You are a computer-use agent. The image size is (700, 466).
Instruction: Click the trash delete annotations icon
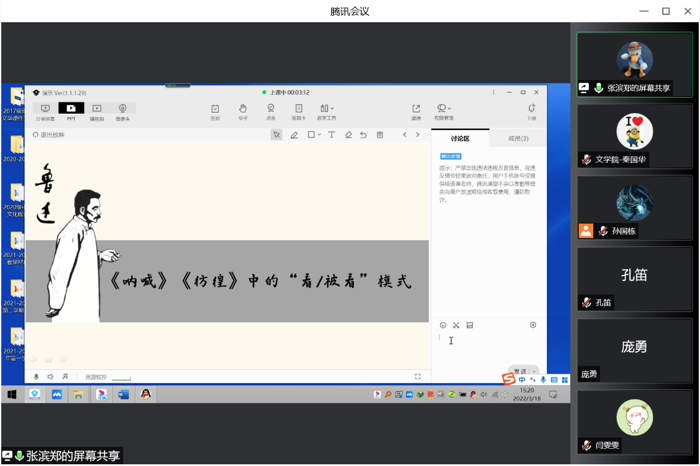click(380, 135)
